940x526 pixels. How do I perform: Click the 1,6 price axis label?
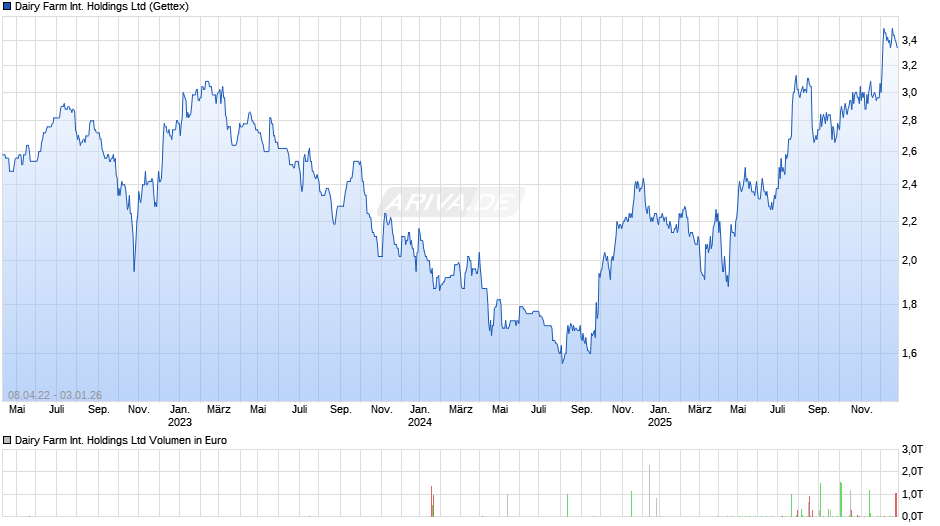(x=909, y=353)
